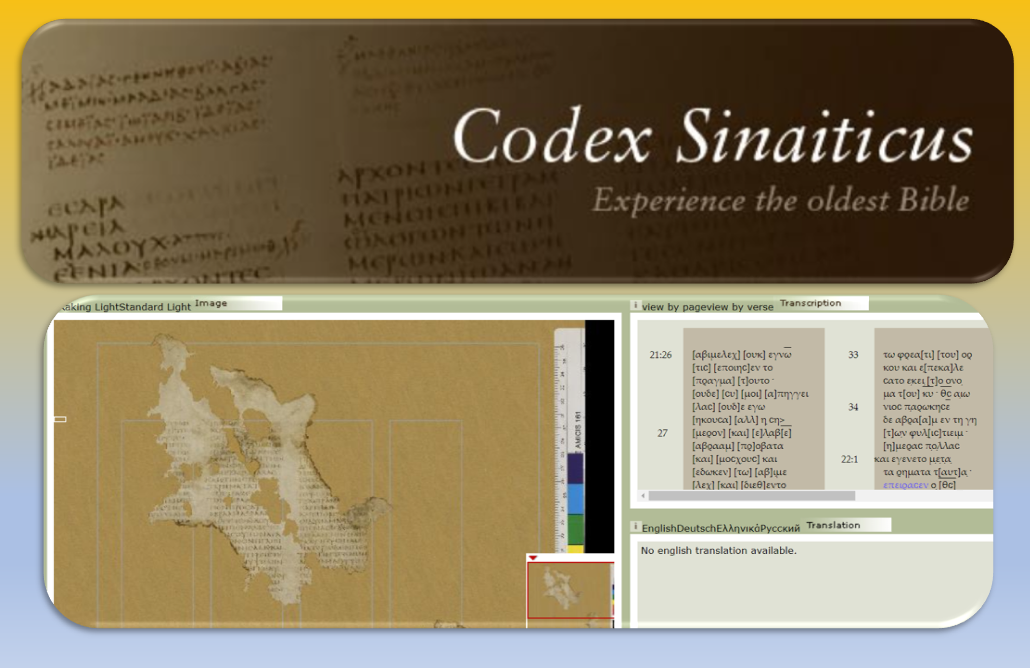Click verse number 33
The height and width of the screenshot is (668, 1030).
tap(853, 355)
